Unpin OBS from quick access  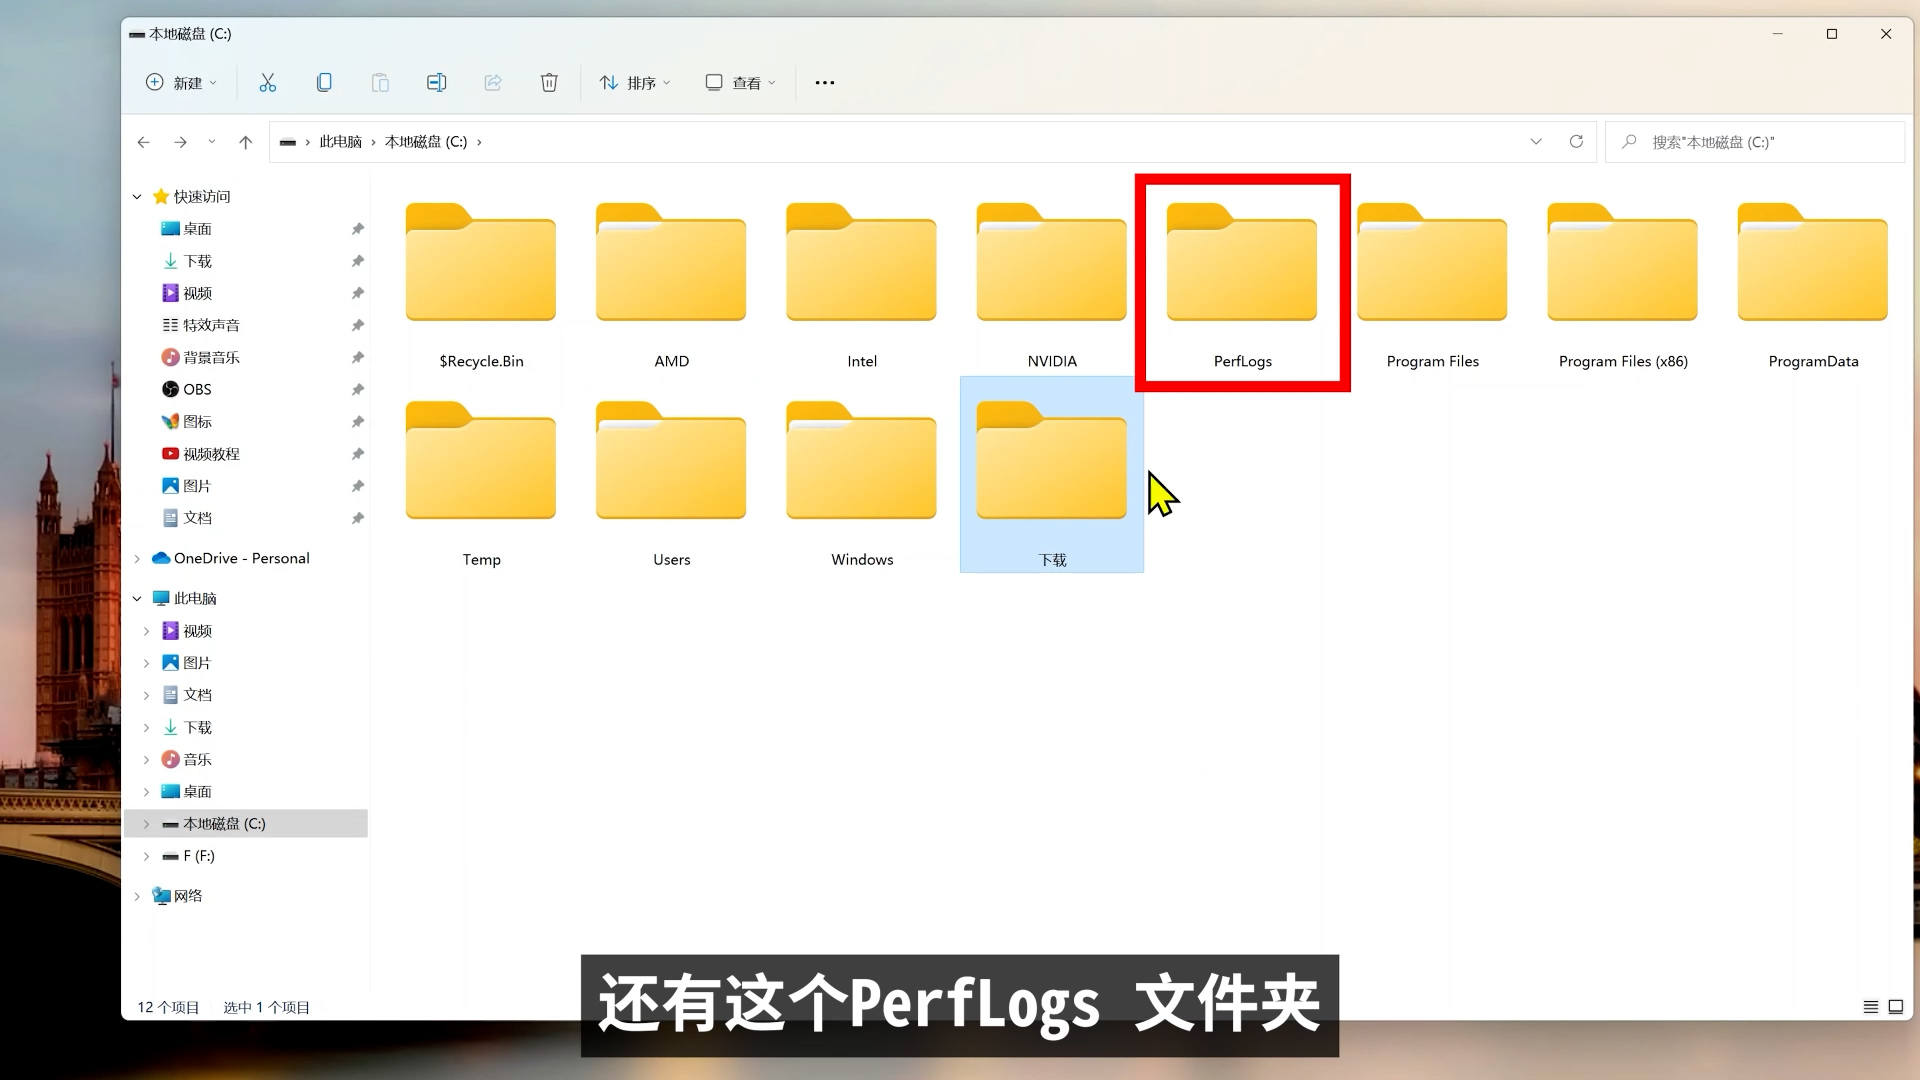(x=357, y=389)
